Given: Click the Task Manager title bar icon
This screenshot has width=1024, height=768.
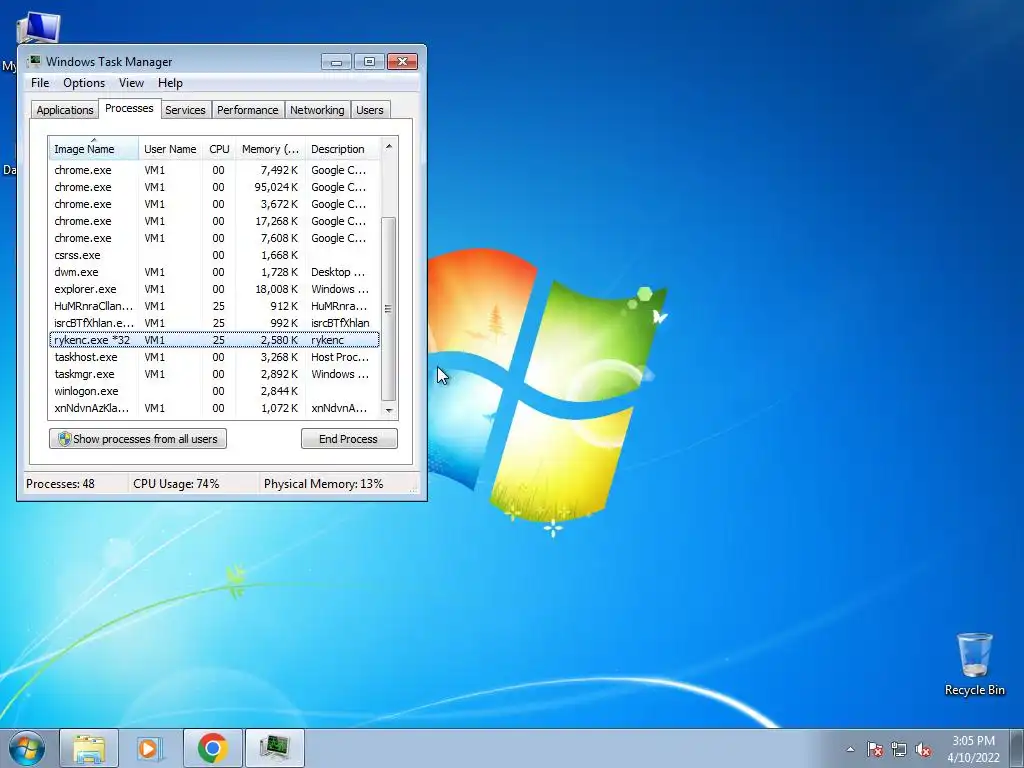Looking at the screenshot, I should click(34, 61).
